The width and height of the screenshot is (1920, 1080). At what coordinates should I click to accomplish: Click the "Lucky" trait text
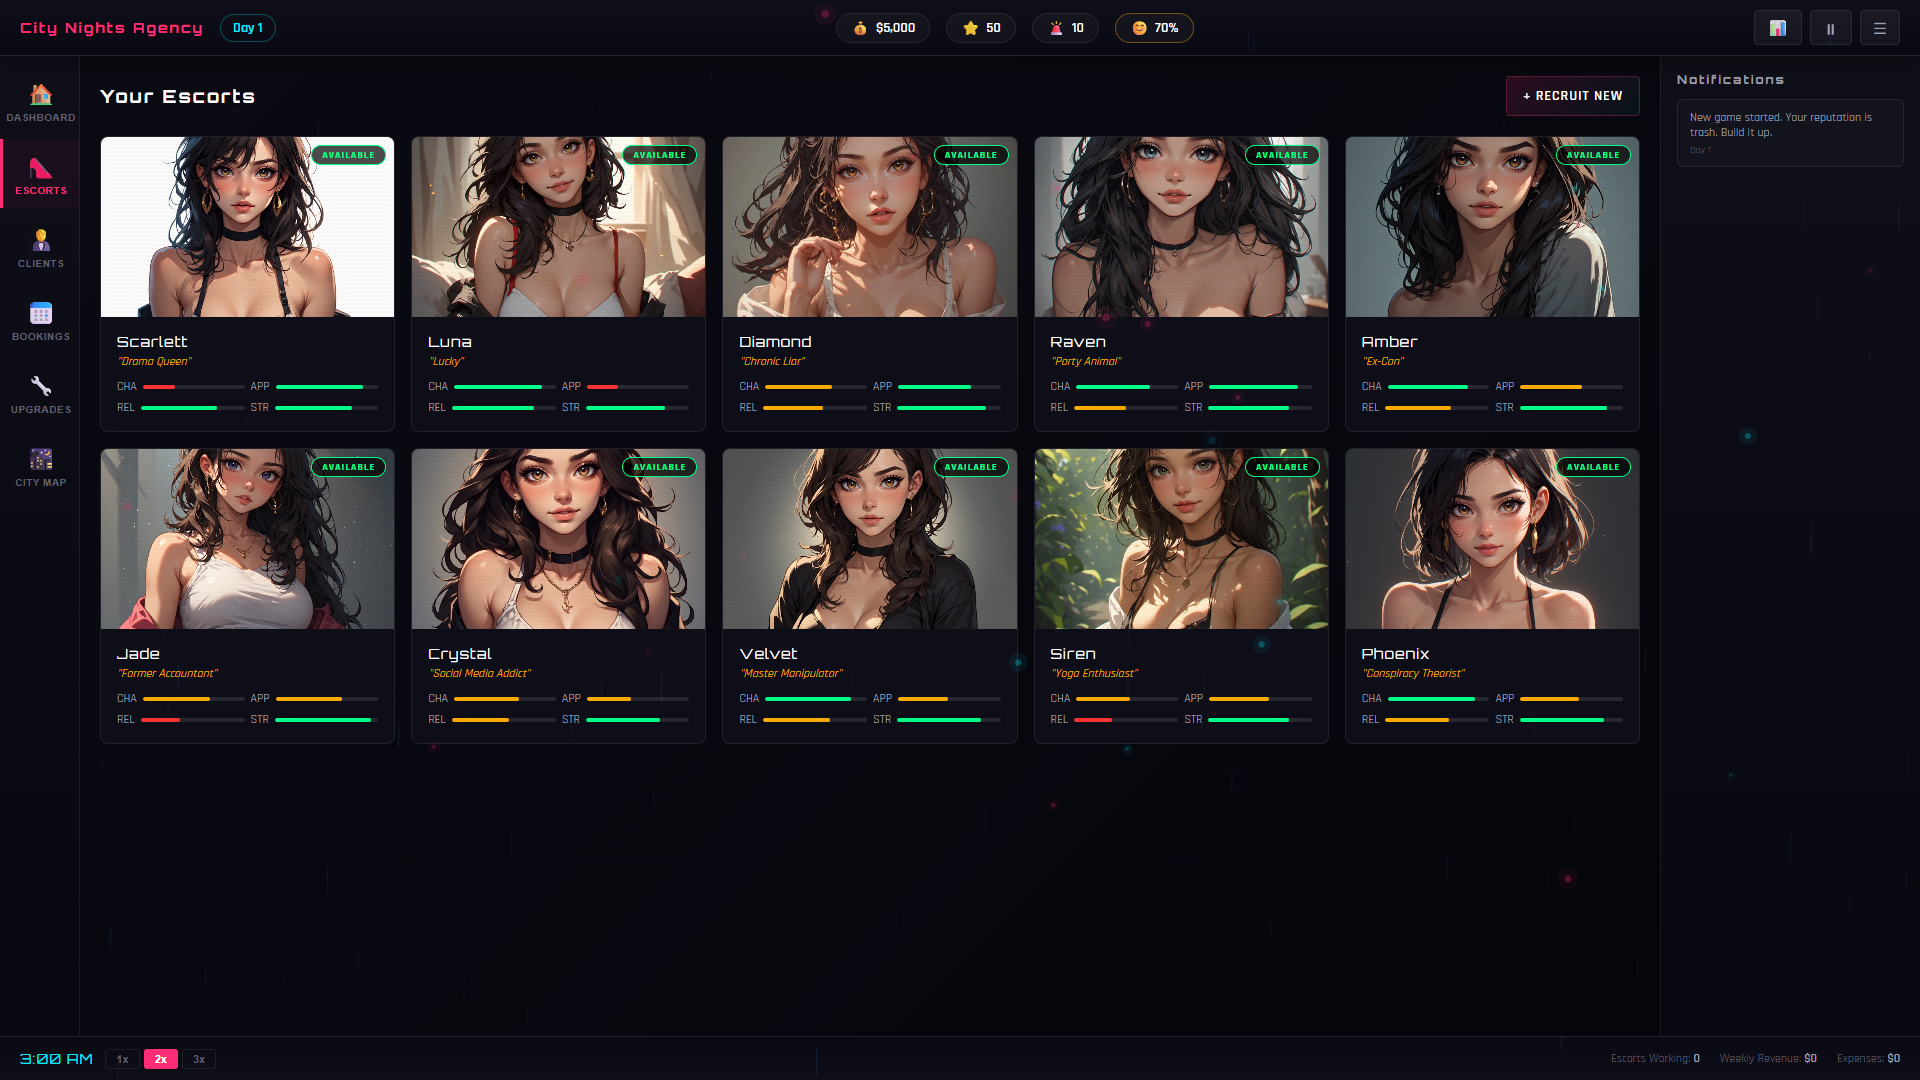447,362
